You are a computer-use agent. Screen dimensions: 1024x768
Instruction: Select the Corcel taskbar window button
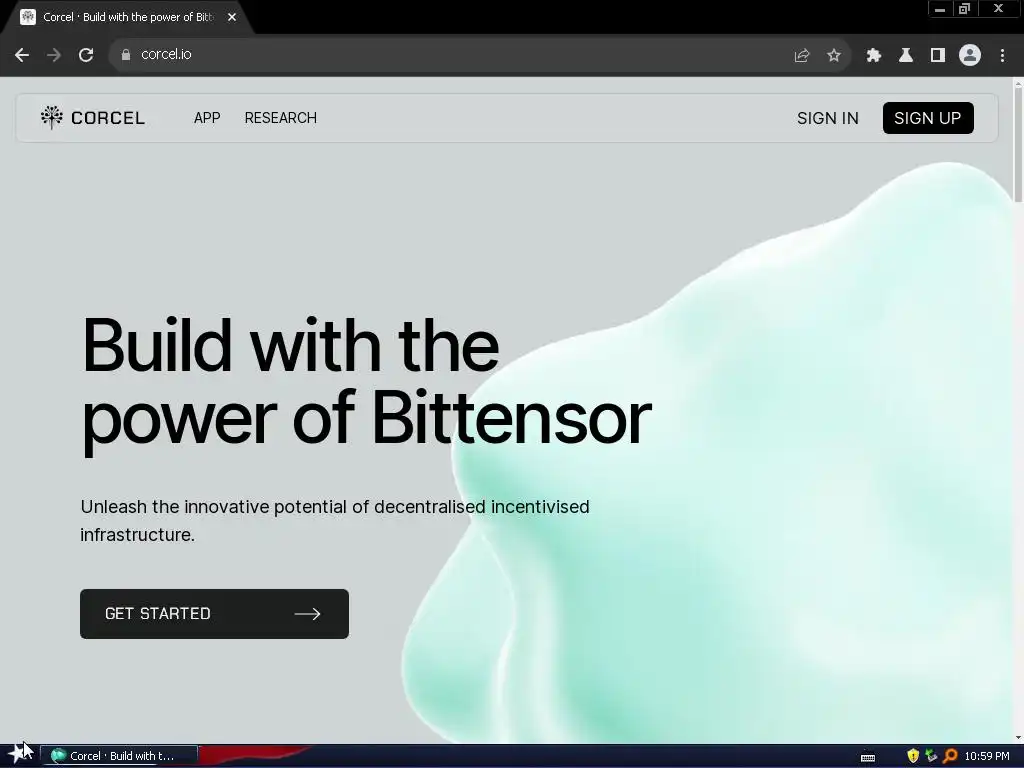click(119, 756)
